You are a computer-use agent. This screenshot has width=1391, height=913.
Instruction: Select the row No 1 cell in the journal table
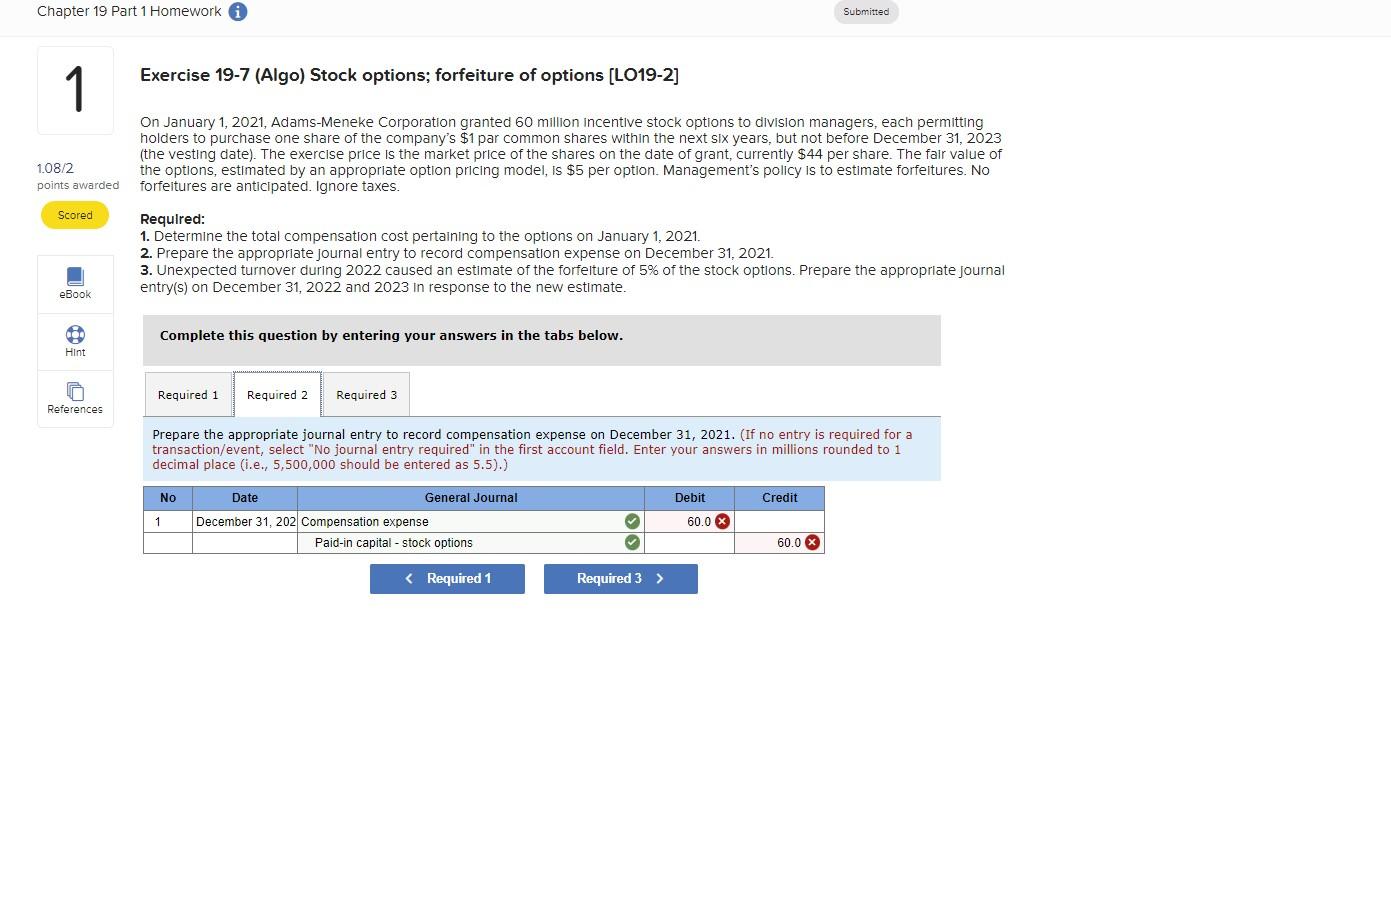click(x=167, y=521)
